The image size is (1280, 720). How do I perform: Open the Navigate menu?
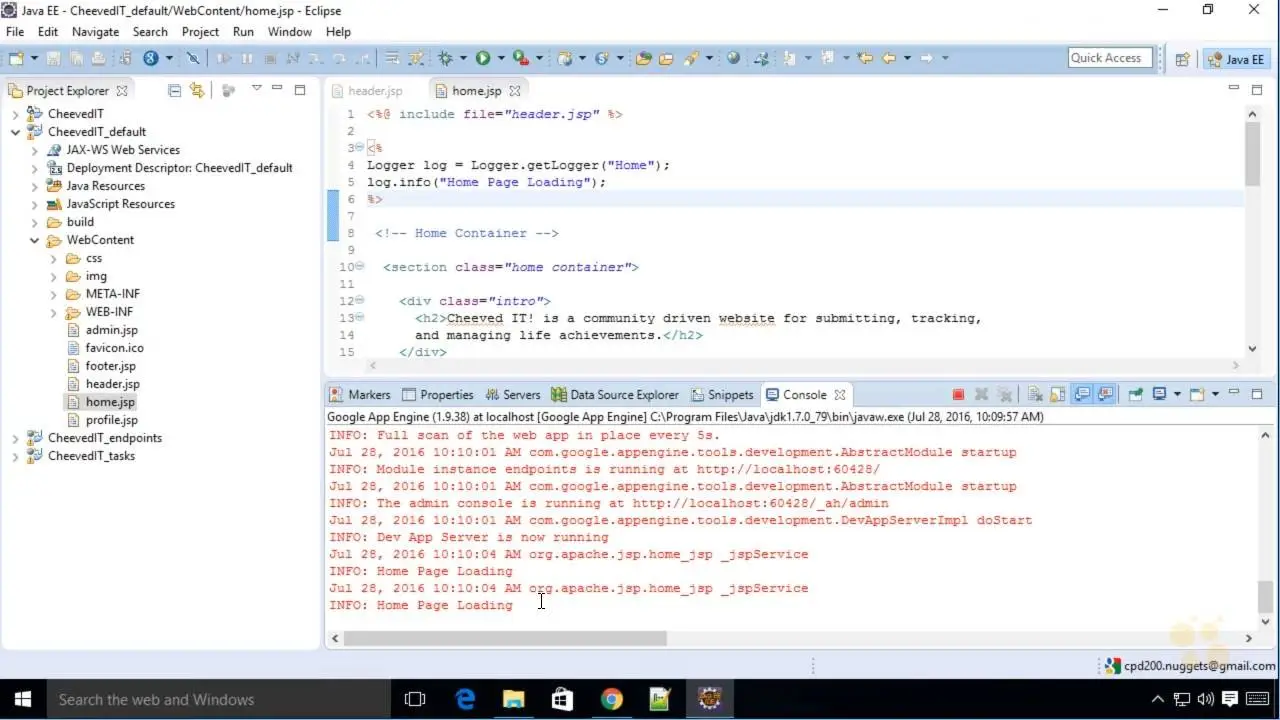tap(95, 32)
